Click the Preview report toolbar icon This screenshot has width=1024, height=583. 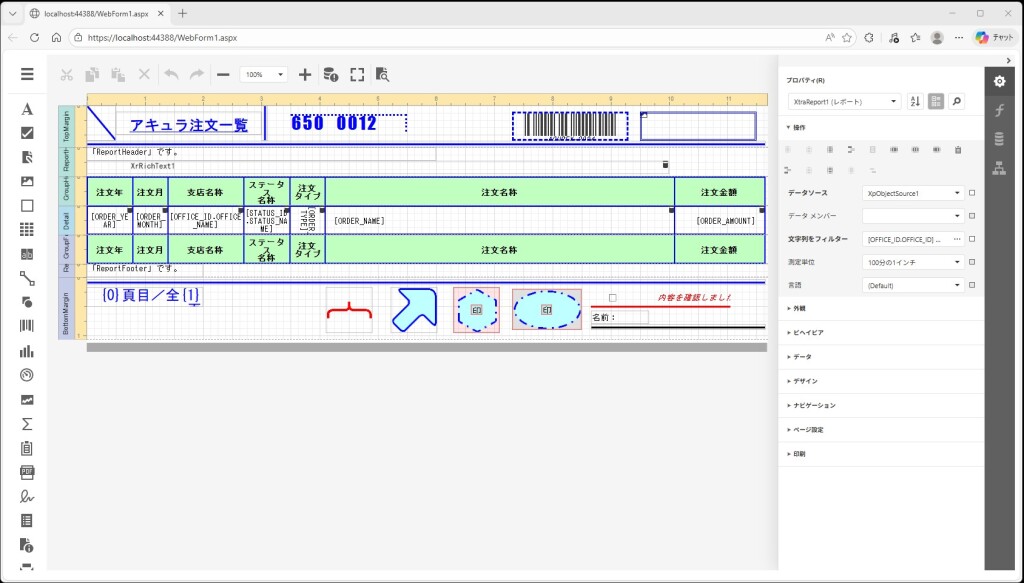pos(382,75)
